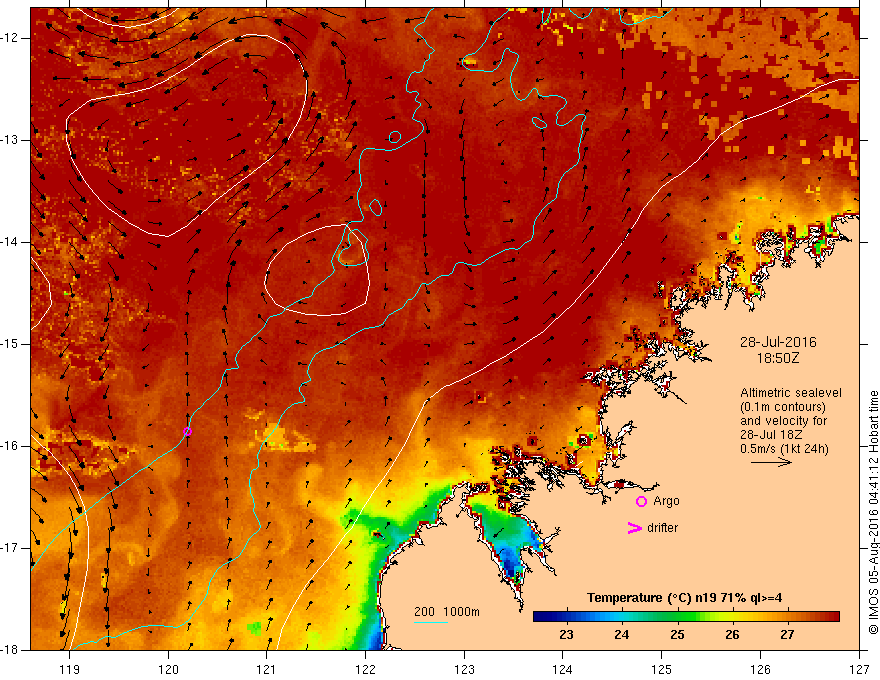This screenshot has width=880, height=680.
Task: Click the latitude axis label -13
Action: tap(11, 140)
